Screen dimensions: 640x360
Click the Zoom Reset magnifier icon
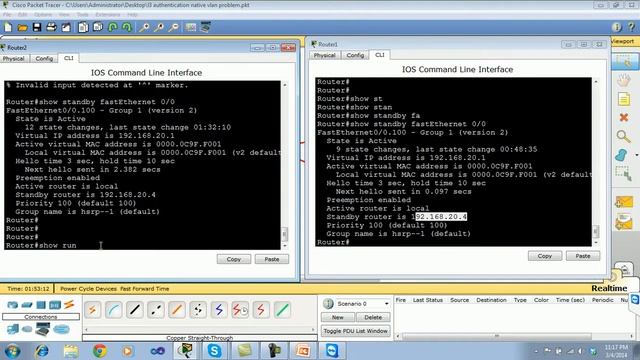pyautogui.click(x=159, y=27)
